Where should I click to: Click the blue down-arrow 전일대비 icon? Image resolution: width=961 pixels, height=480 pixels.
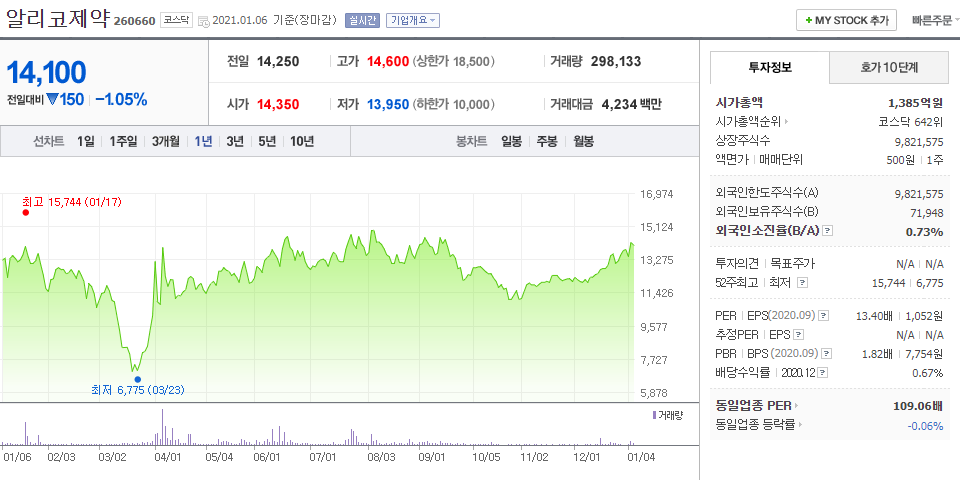coord(52,99)
